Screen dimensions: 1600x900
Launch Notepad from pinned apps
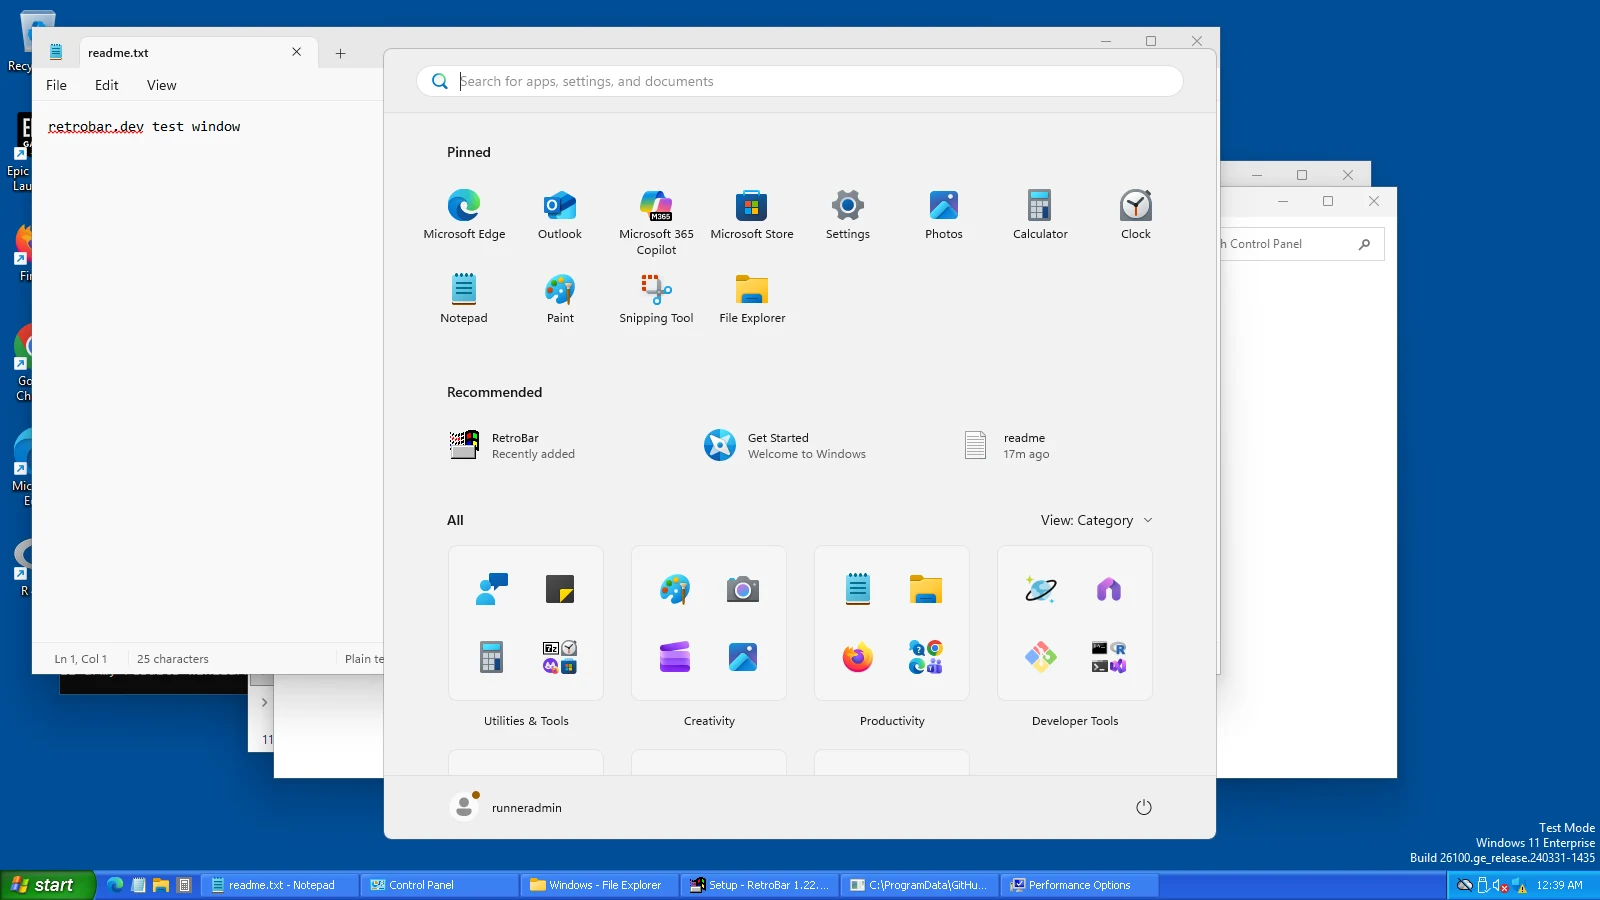pyautogui.click(x=464, y=298)
